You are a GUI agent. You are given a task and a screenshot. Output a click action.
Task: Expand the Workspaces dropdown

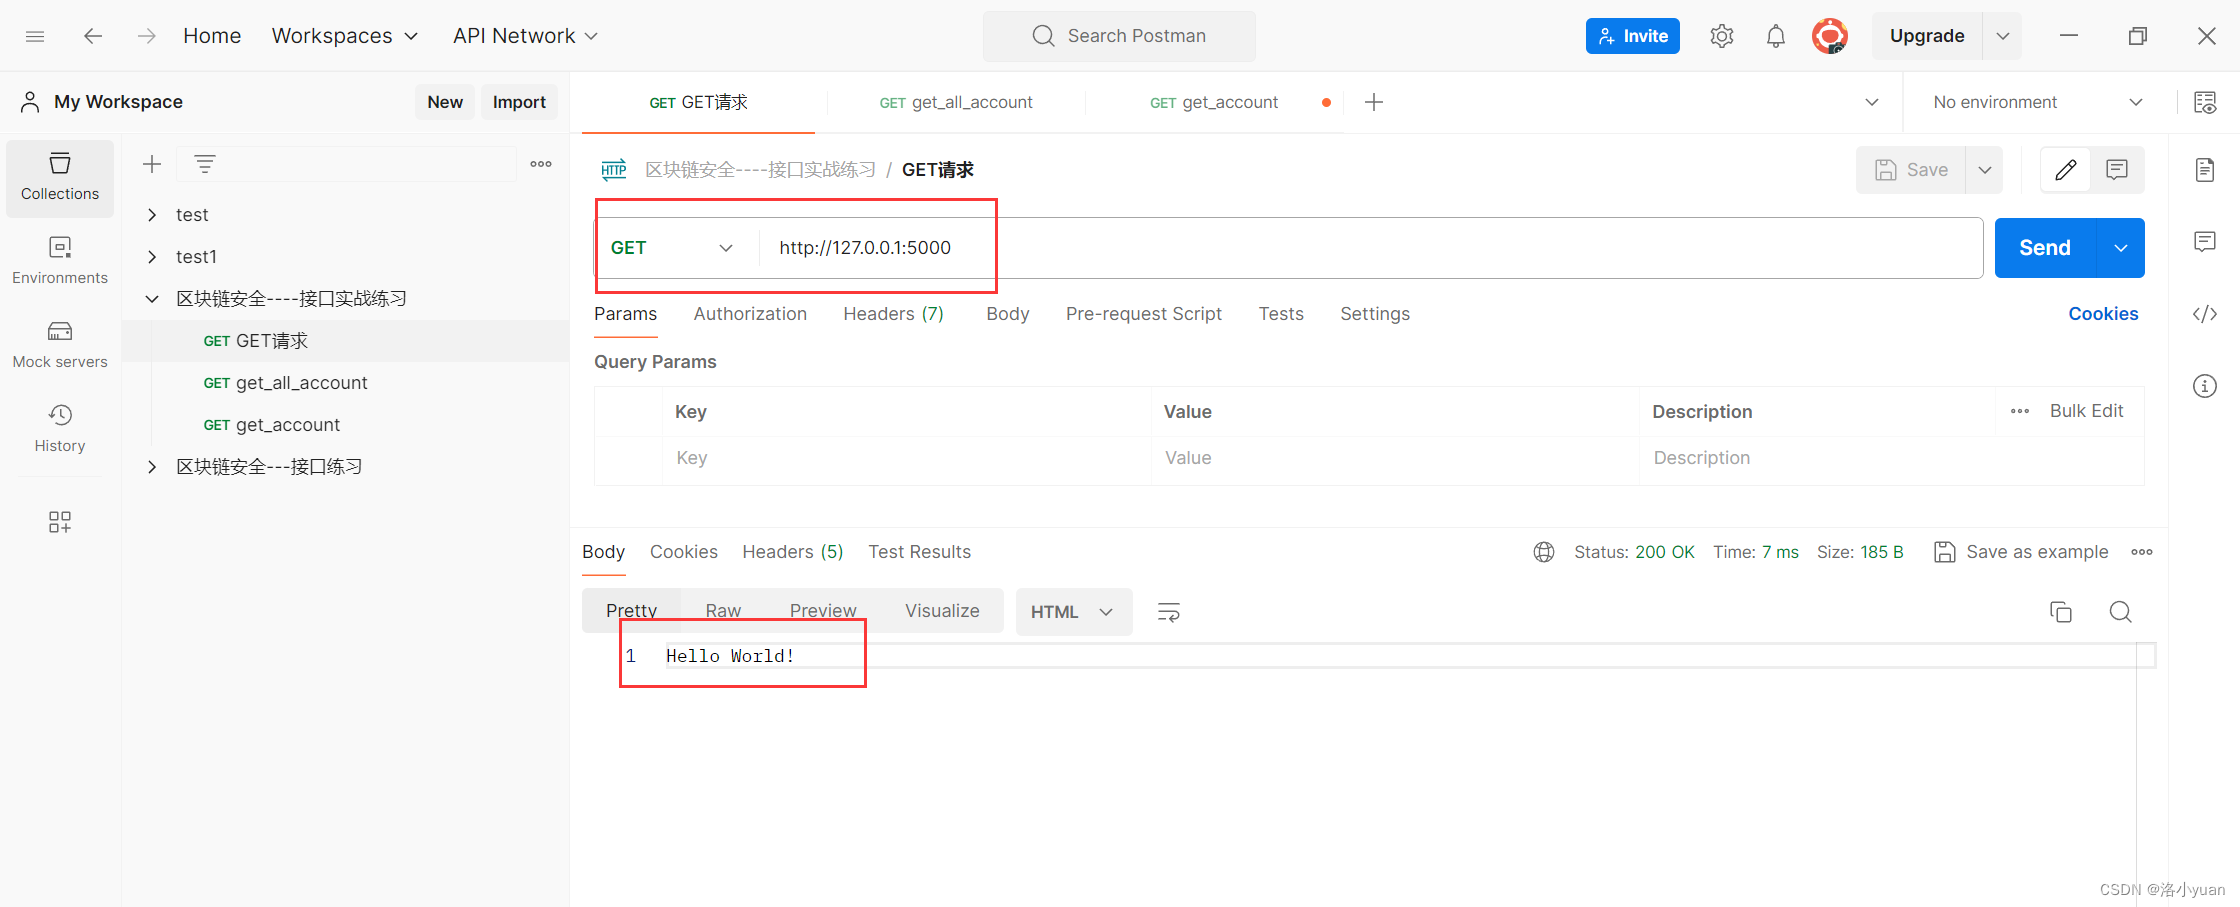[345, 36]
